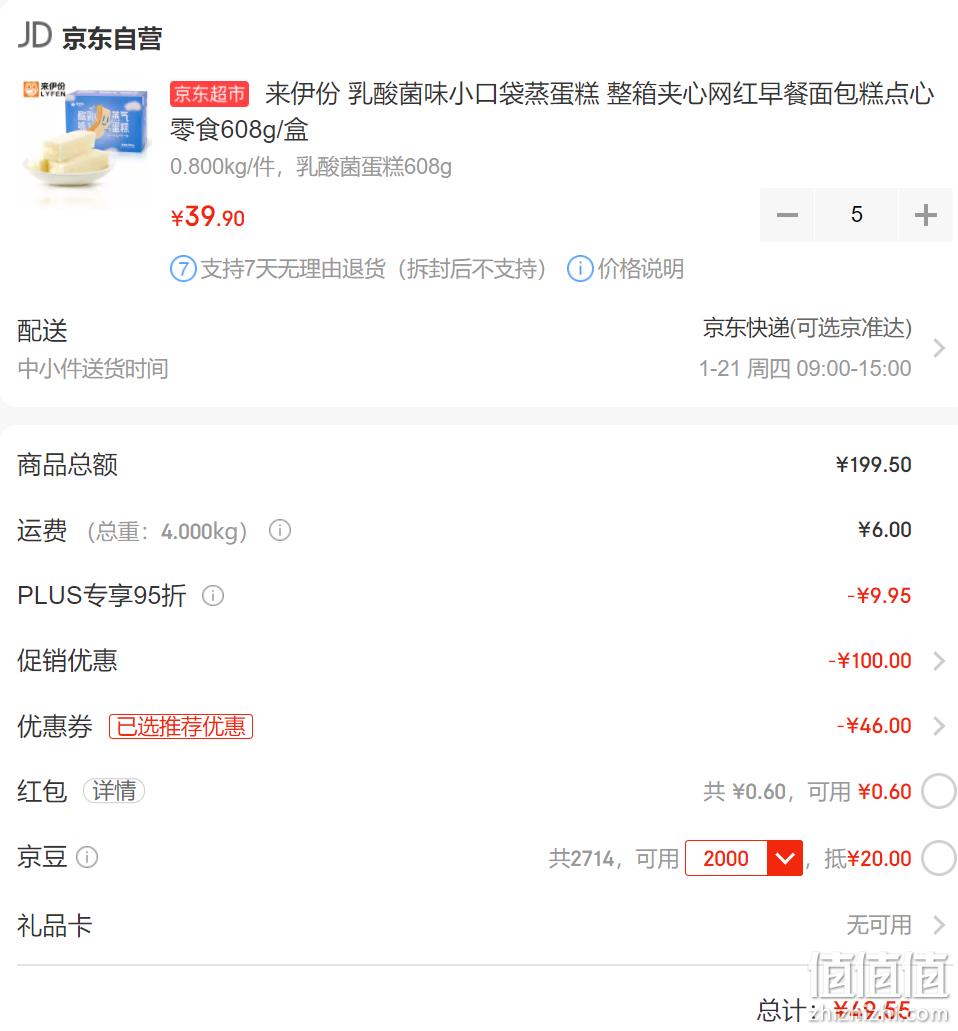Click the 已选推荐优惠 coupon tag
This screenshot has height=1031, width=958.
[x=181, y=727]
